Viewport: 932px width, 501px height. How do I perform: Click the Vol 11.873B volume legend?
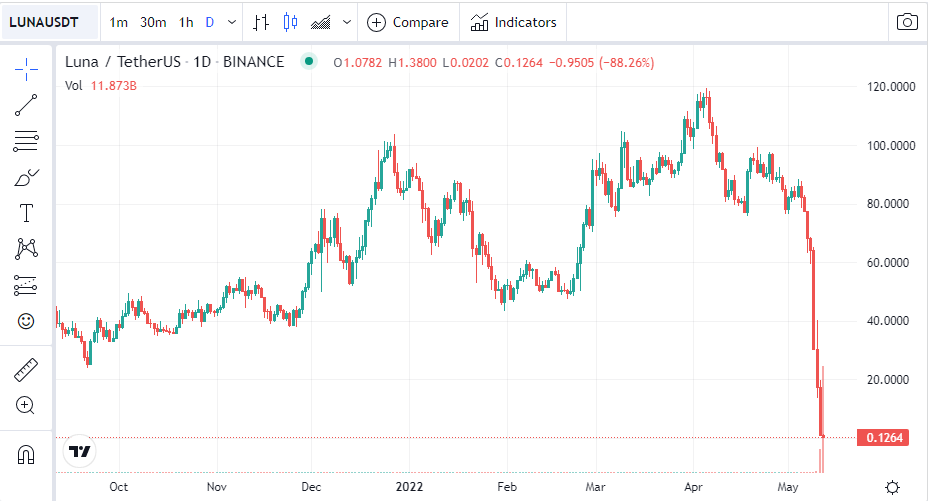tap(101, 86)
